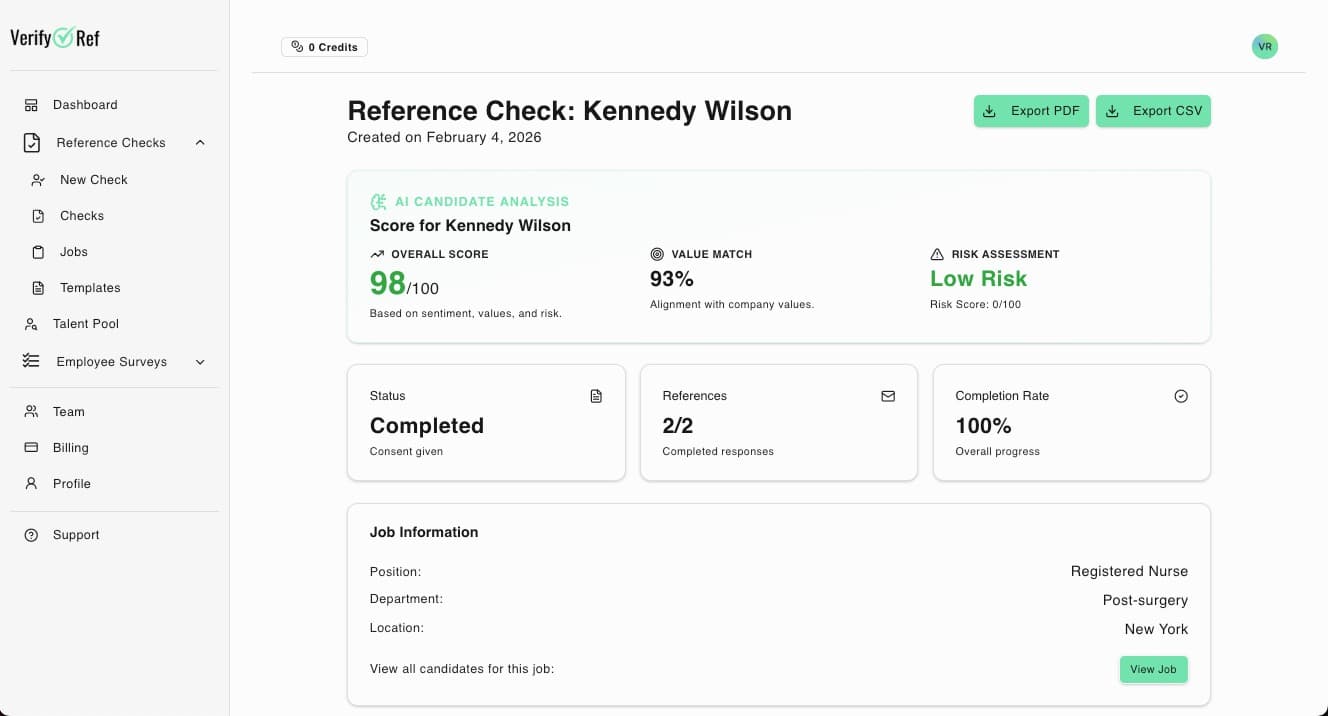Screen dimensions: 1328x716
Task: Open New Check in the sidebar
Action: pos(93,180)
